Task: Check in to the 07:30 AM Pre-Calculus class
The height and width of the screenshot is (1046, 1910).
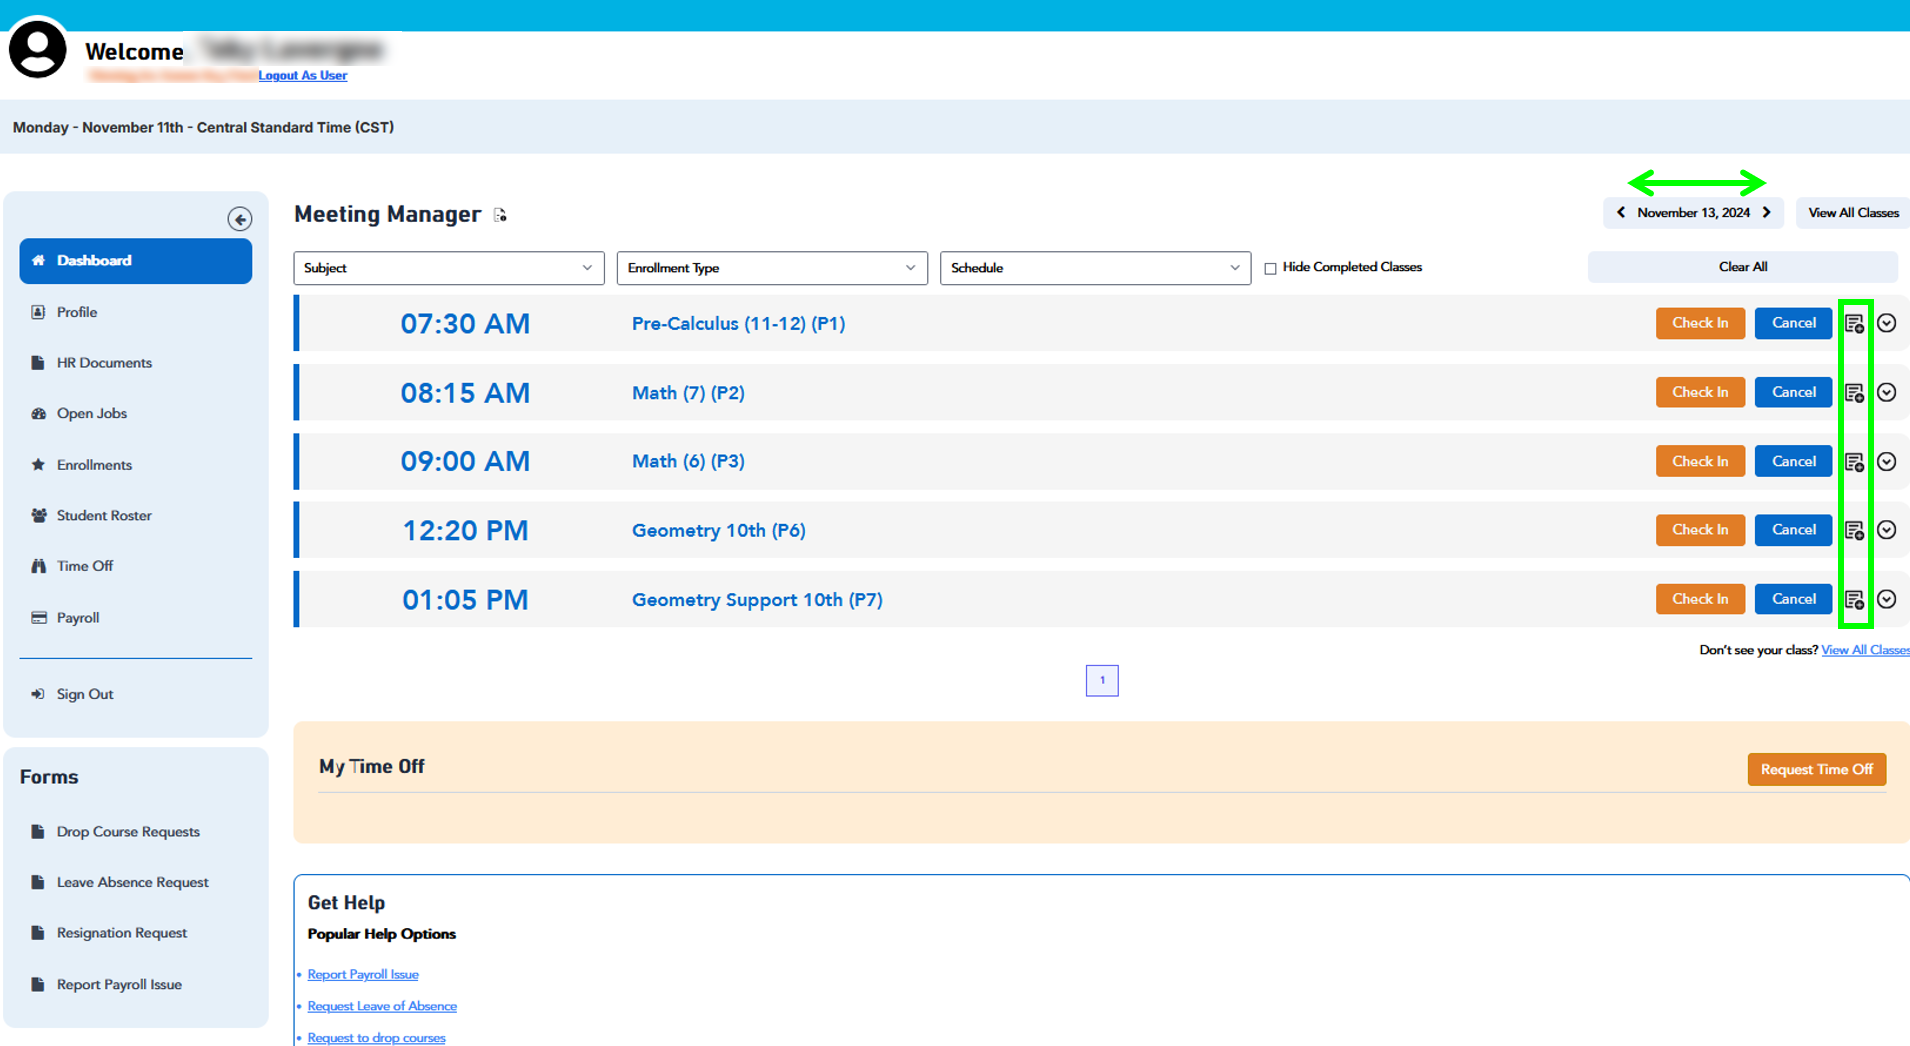Action: click(x=1699, y=323)
